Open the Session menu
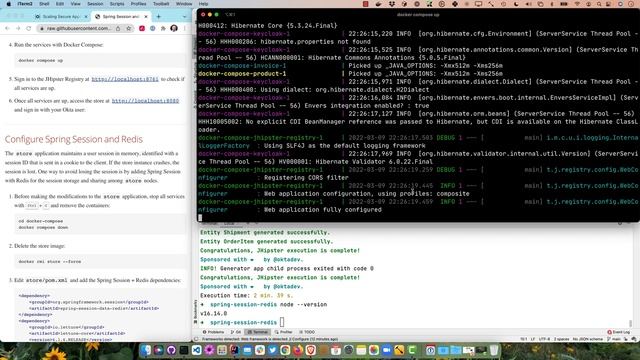640x360 pixels. click(95, 4)
